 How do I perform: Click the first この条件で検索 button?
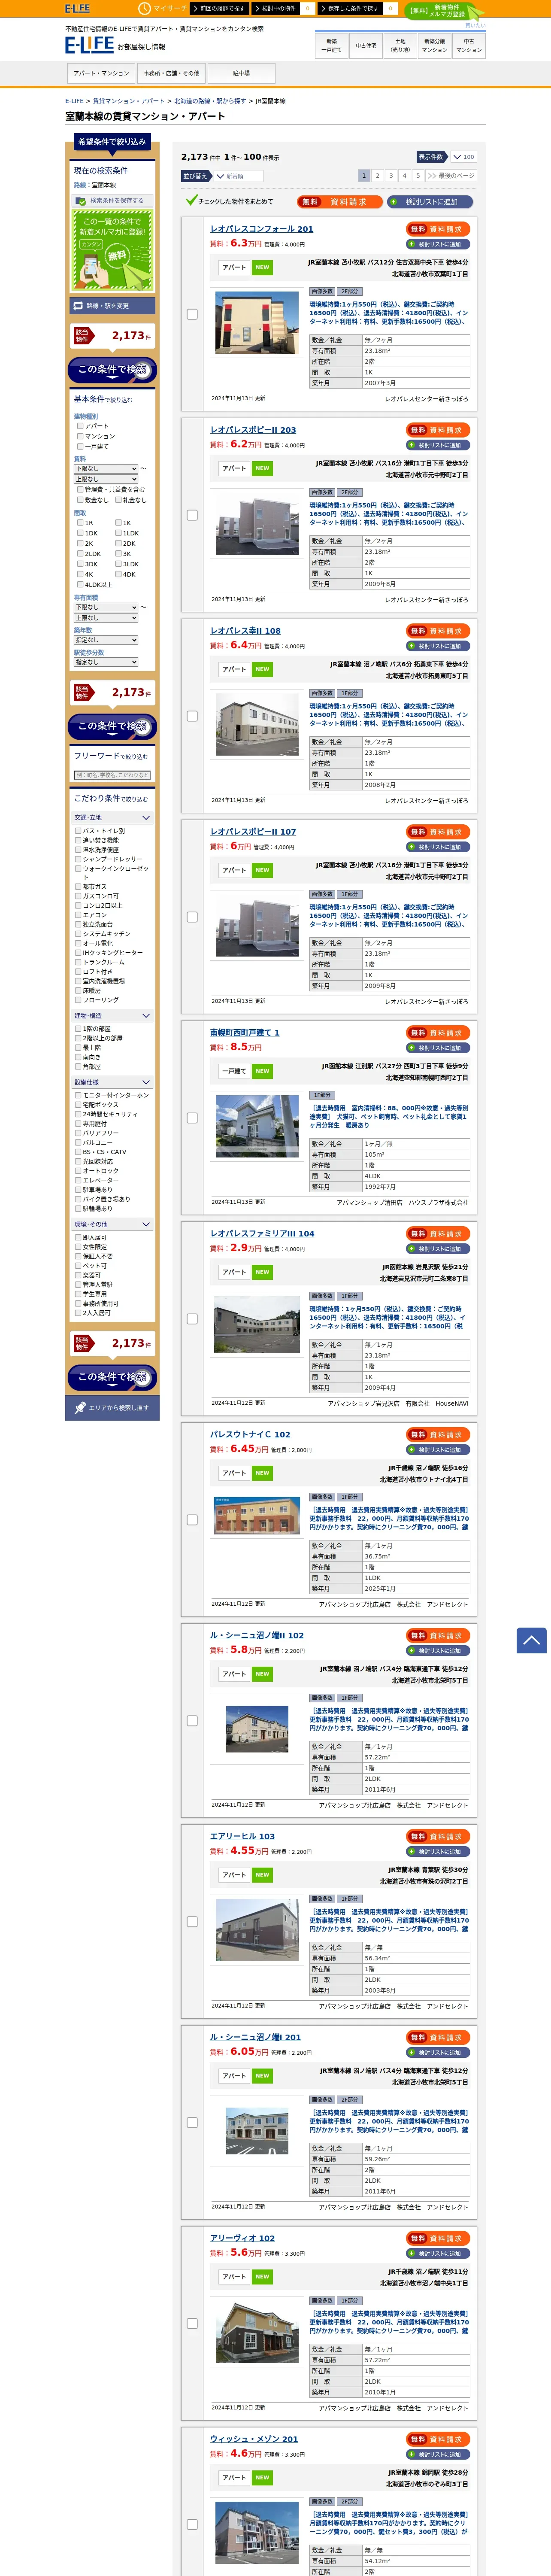click(112, 370)
